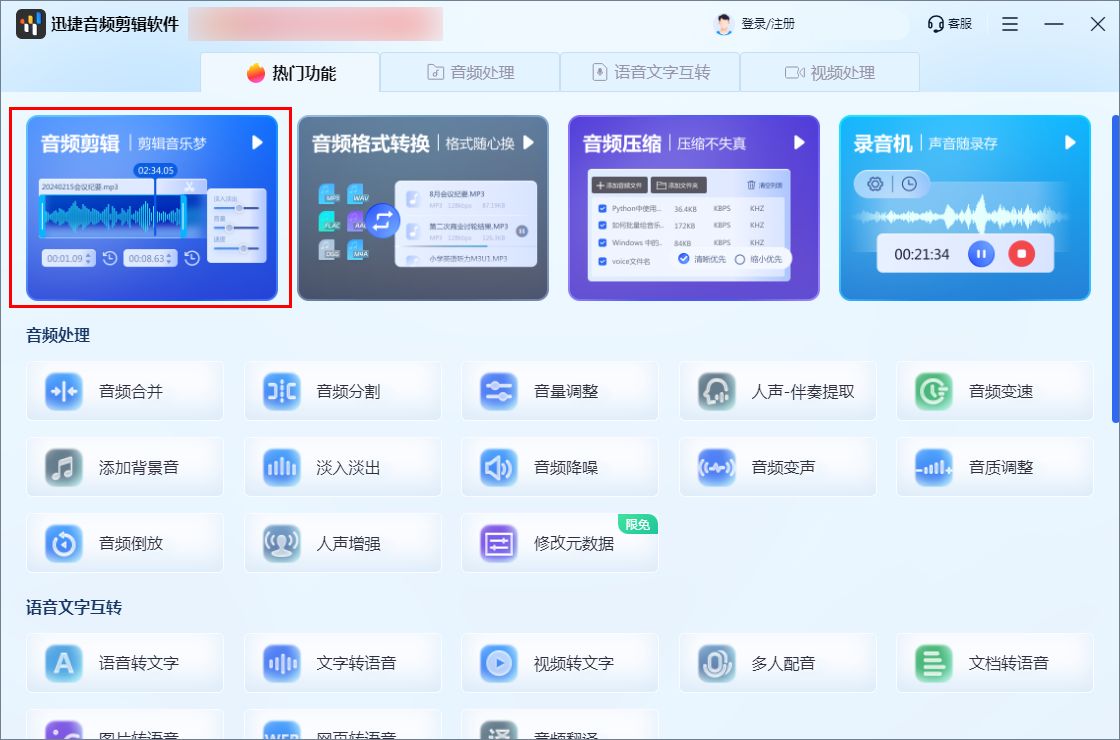Select the 清晰优先 option
Viewport: 1120px width, 740px height.
[x=702, y=259]
